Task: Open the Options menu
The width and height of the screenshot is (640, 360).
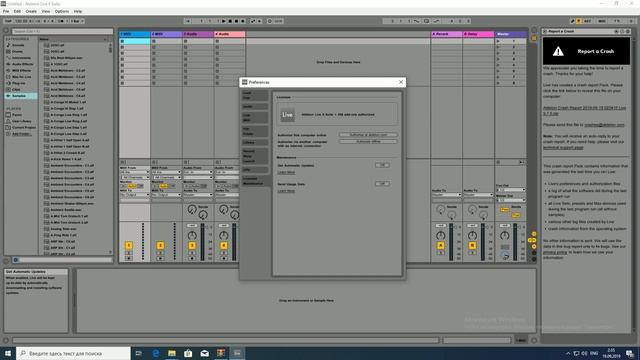Action: coord(62,11)
